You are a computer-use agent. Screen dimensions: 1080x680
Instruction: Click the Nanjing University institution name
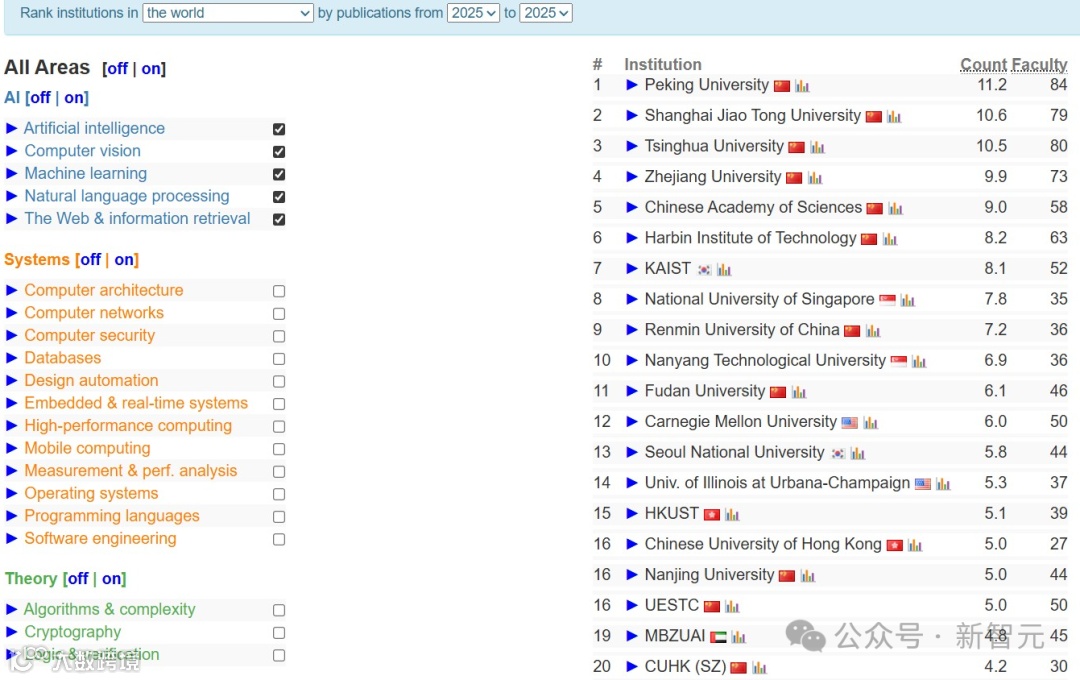[709, 575]
